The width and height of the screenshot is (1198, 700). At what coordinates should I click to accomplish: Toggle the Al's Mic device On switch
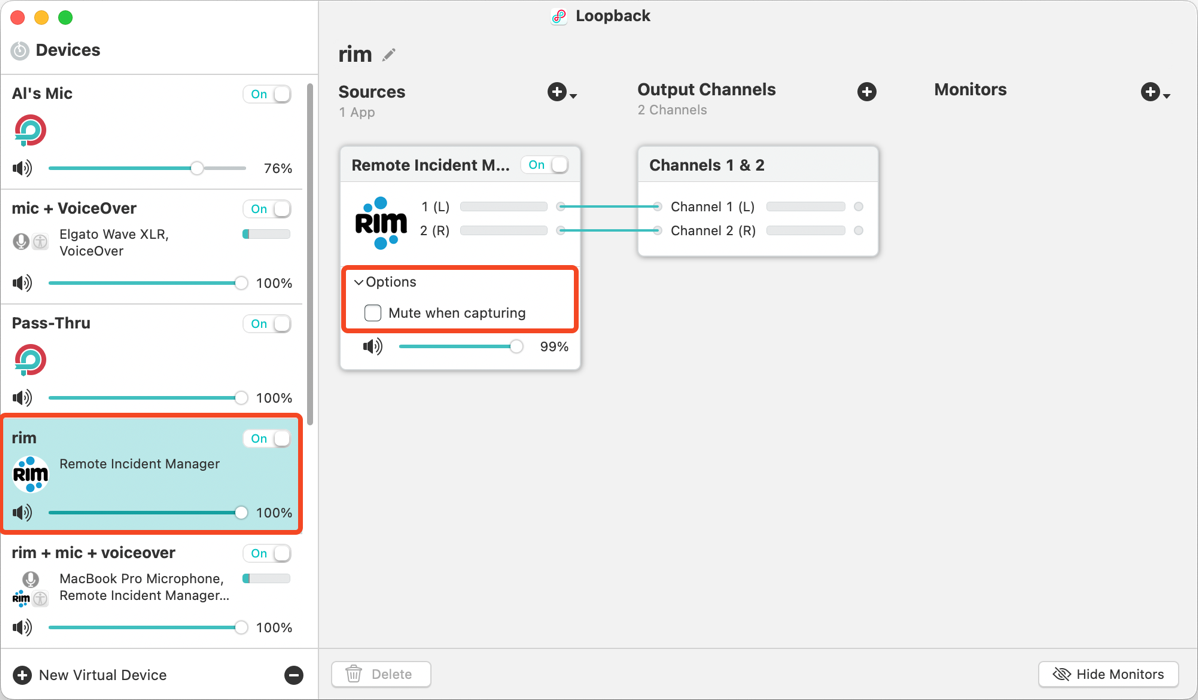[x=267, y=94]
